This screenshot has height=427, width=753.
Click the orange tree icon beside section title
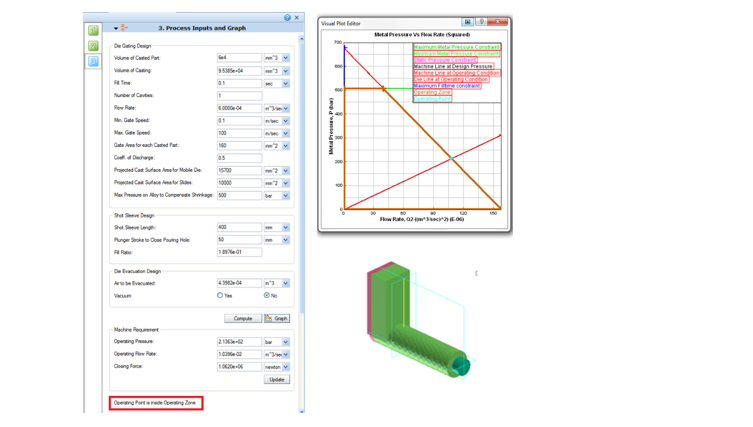tap(124, 28)
